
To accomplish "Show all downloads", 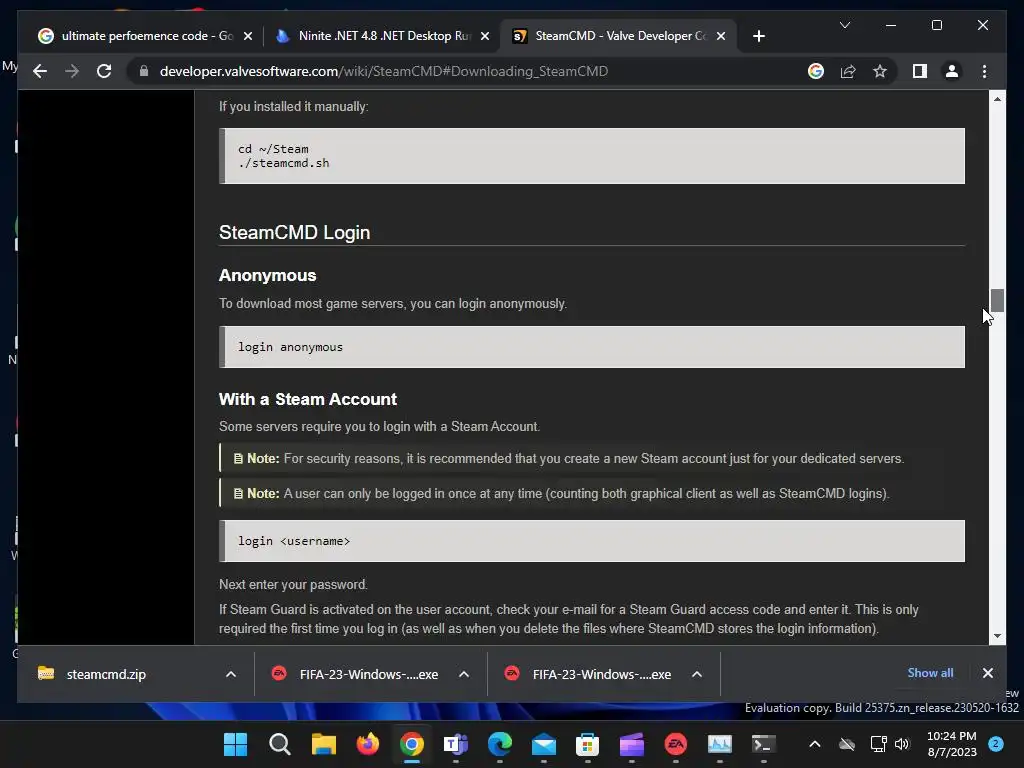I will (930, 673).
